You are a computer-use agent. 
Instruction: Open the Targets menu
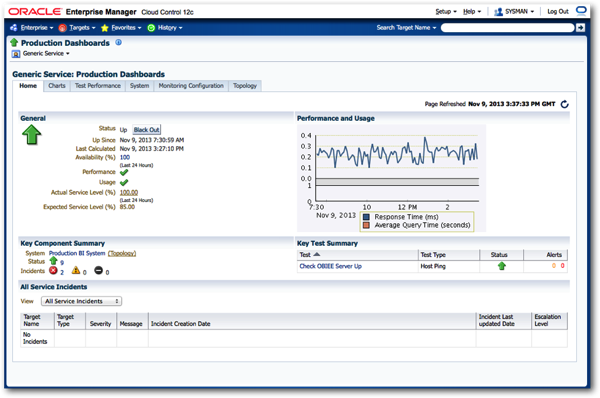[x=82, y=28]
